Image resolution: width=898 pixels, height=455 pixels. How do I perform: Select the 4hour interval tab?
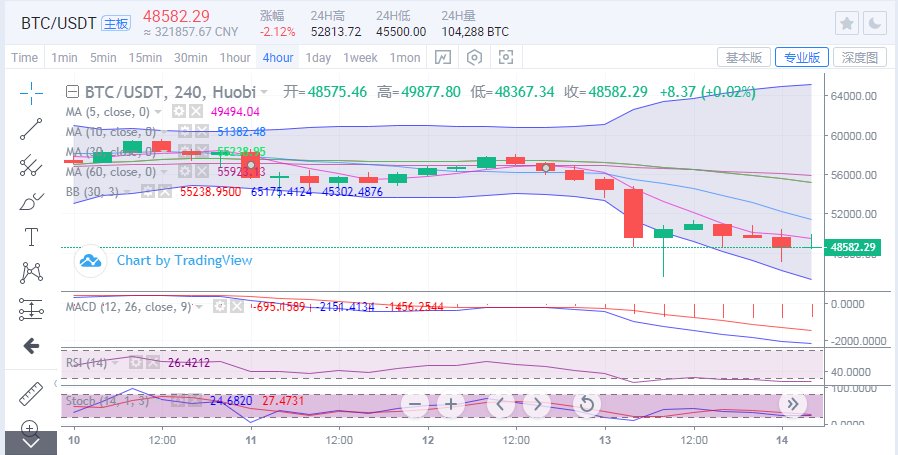point(278,58)
